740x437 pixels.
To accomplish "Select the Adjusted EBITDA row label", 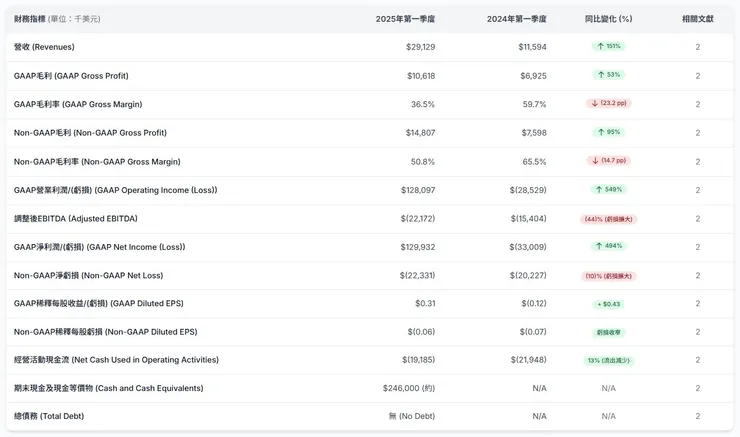I will point(76,218).
